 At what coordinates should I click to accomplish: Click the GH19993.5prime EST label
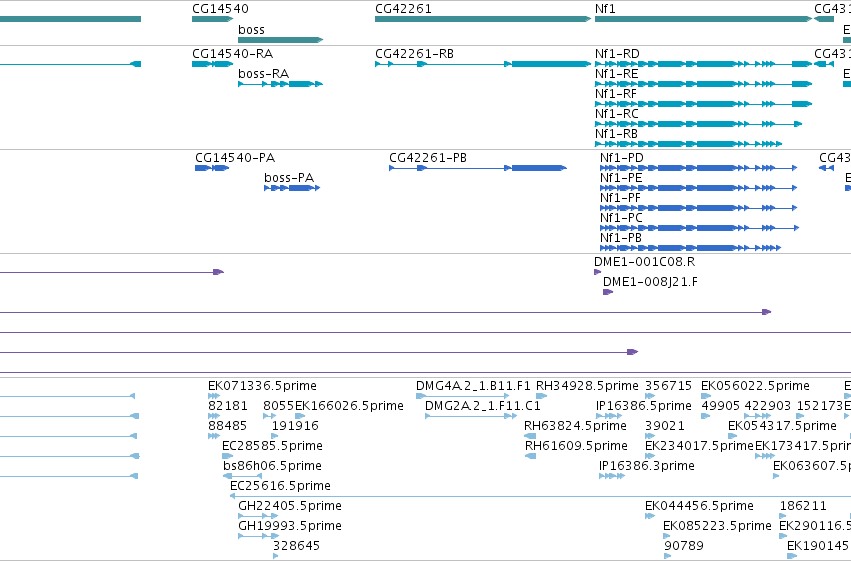tap(290, 526)
